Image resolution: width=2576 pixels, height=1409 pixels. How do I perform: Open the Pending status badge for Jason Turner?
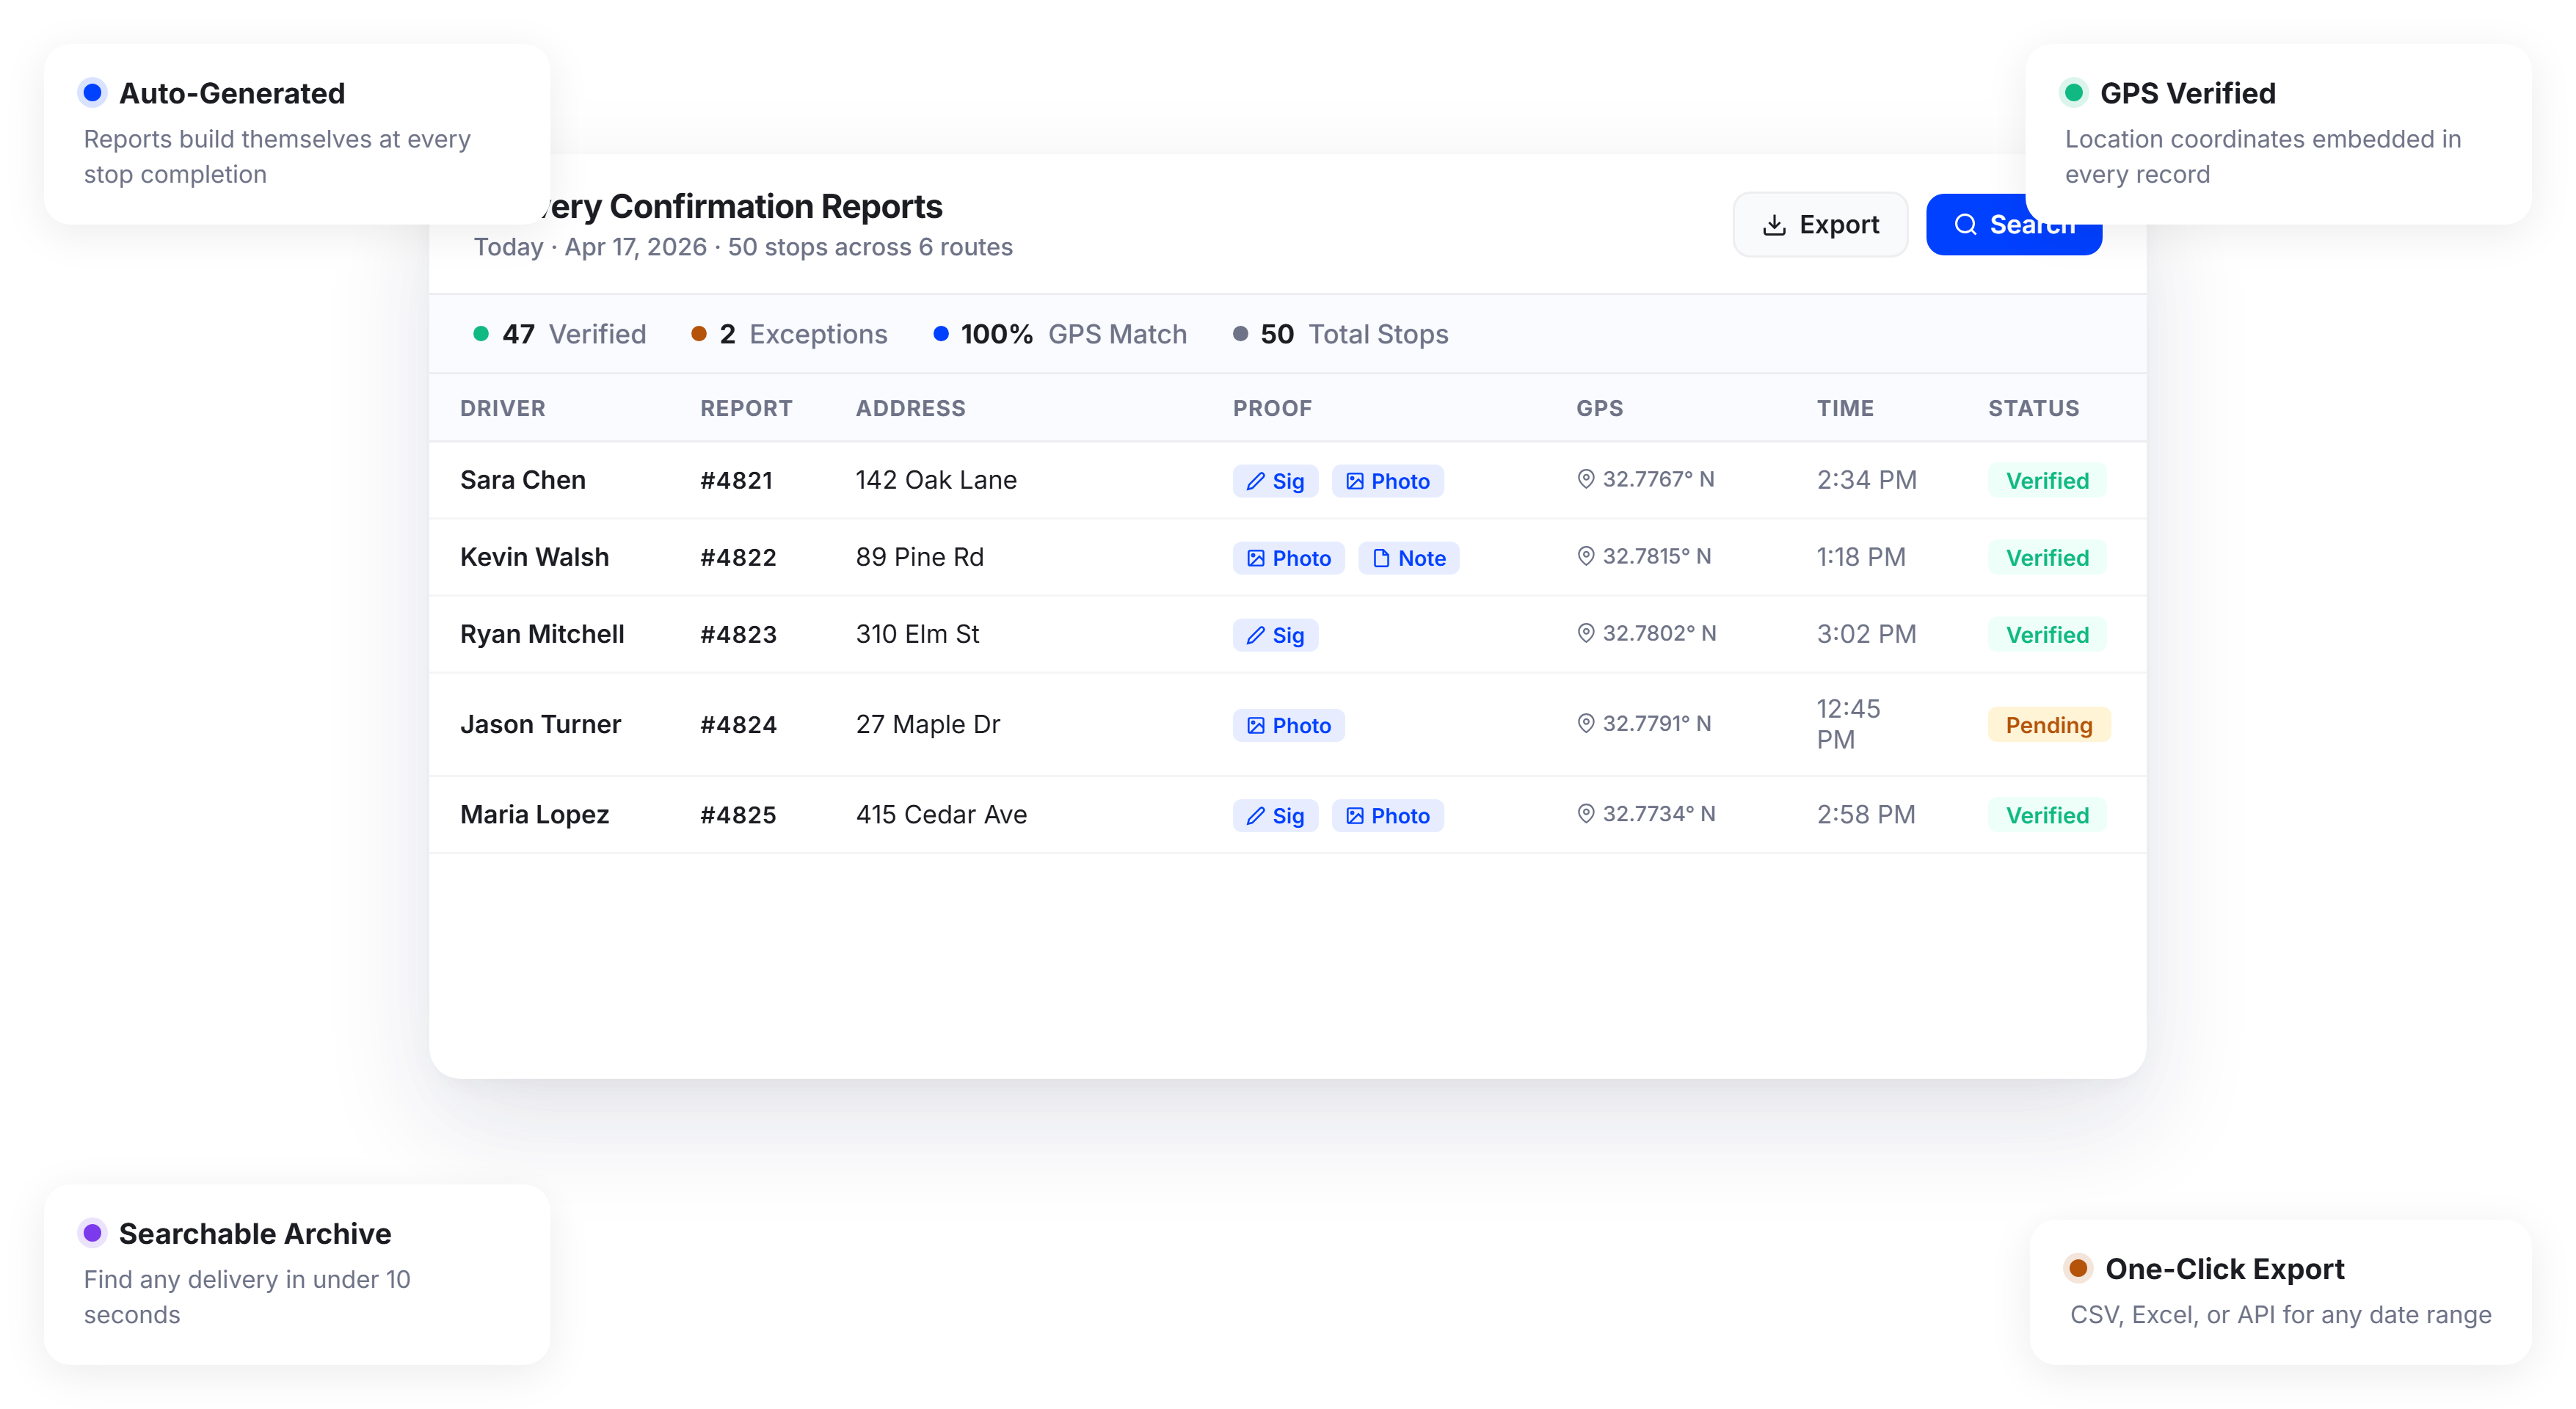(2049, 725)
